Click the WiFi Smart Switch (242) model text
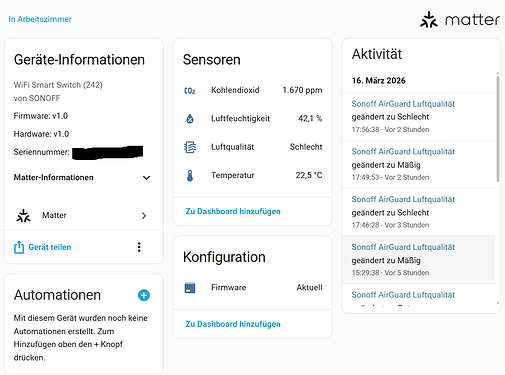This screenshot has height=375, width=505. 58,85
